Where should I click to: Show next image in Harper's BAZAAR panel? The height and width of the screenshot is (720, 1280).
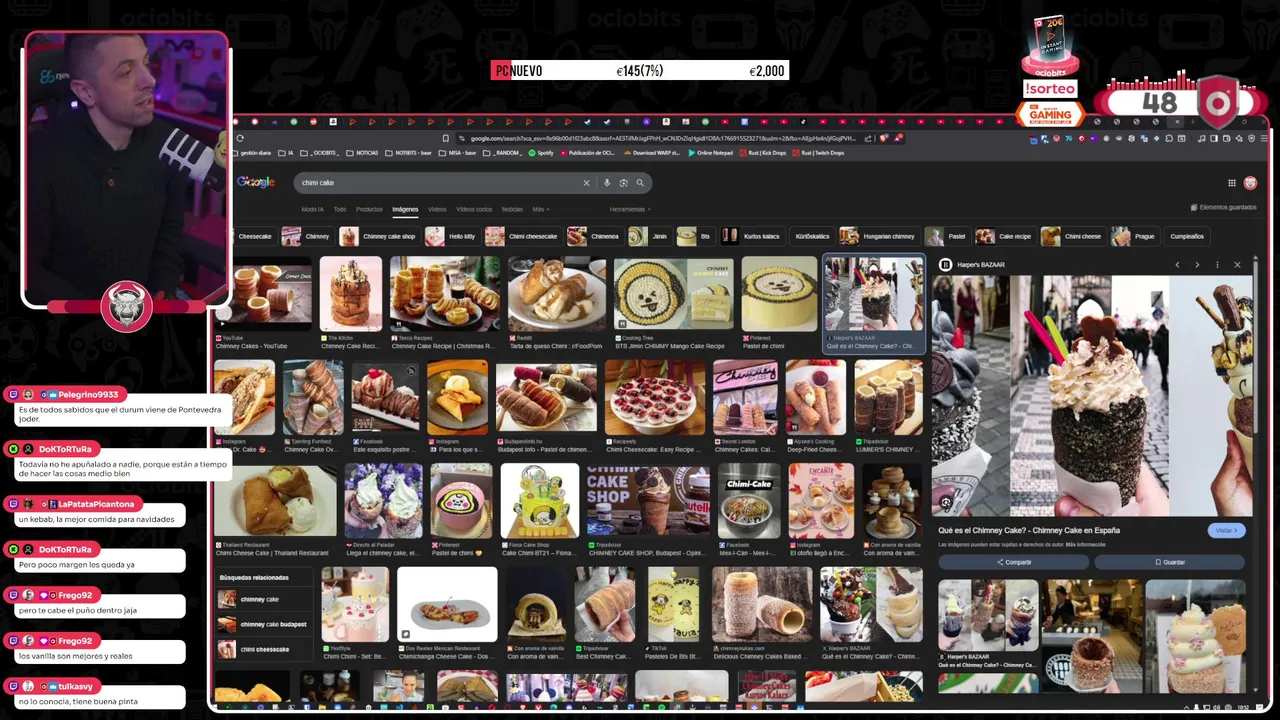(x=1197, y=265)
